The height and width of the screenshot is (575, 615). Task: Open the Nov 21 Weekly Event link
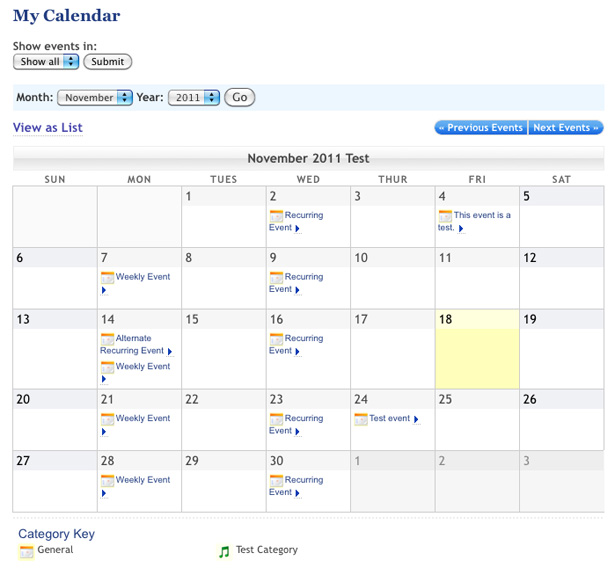click(x=143, y=419)
